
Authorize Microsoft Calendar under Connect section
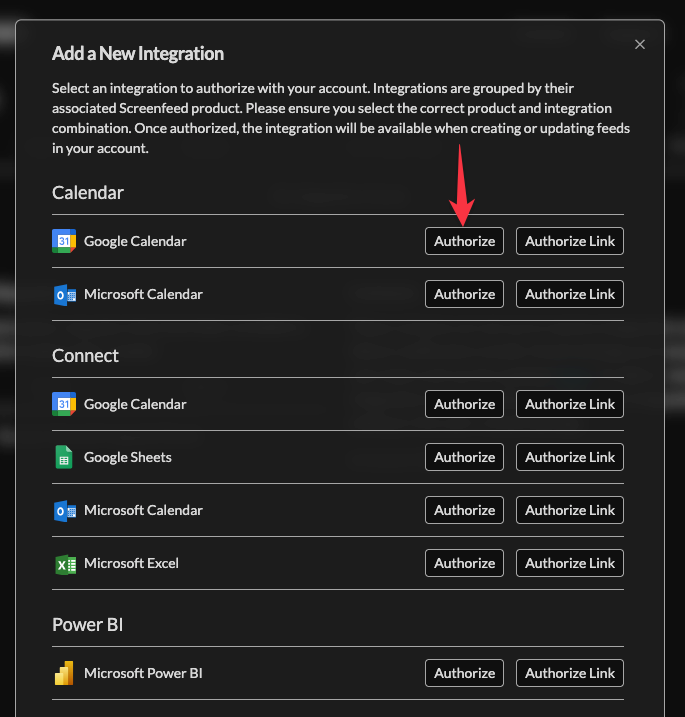tap(464, 510)
